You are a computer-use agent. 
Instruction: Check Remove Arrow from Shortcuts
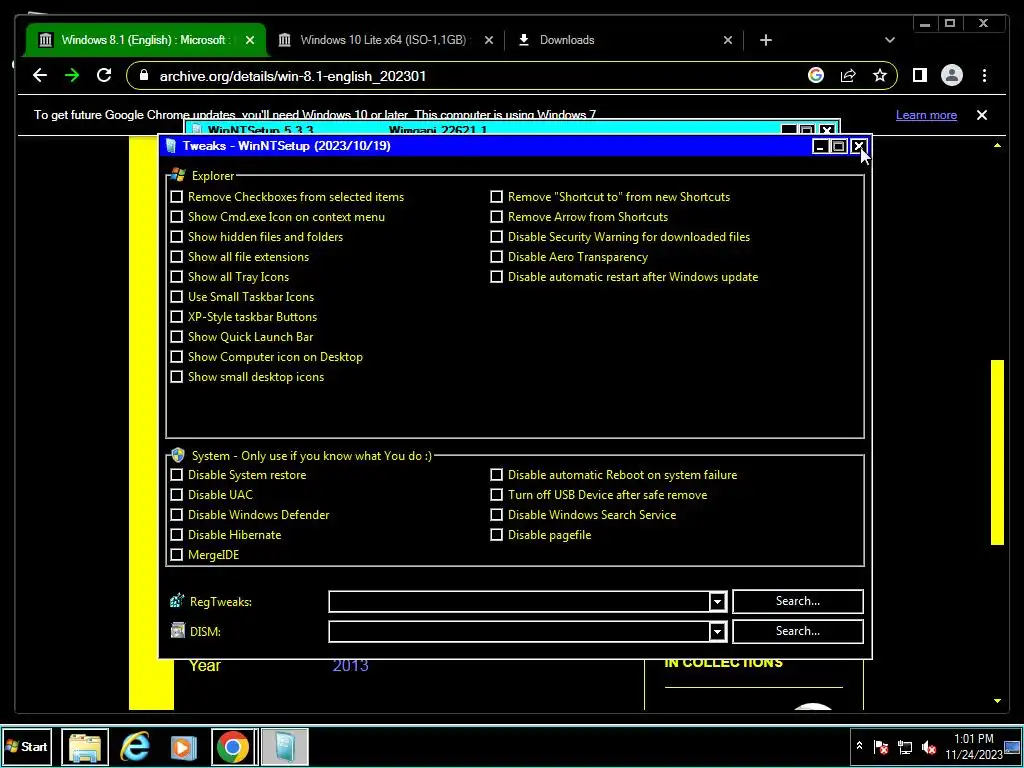coord(496,217)
